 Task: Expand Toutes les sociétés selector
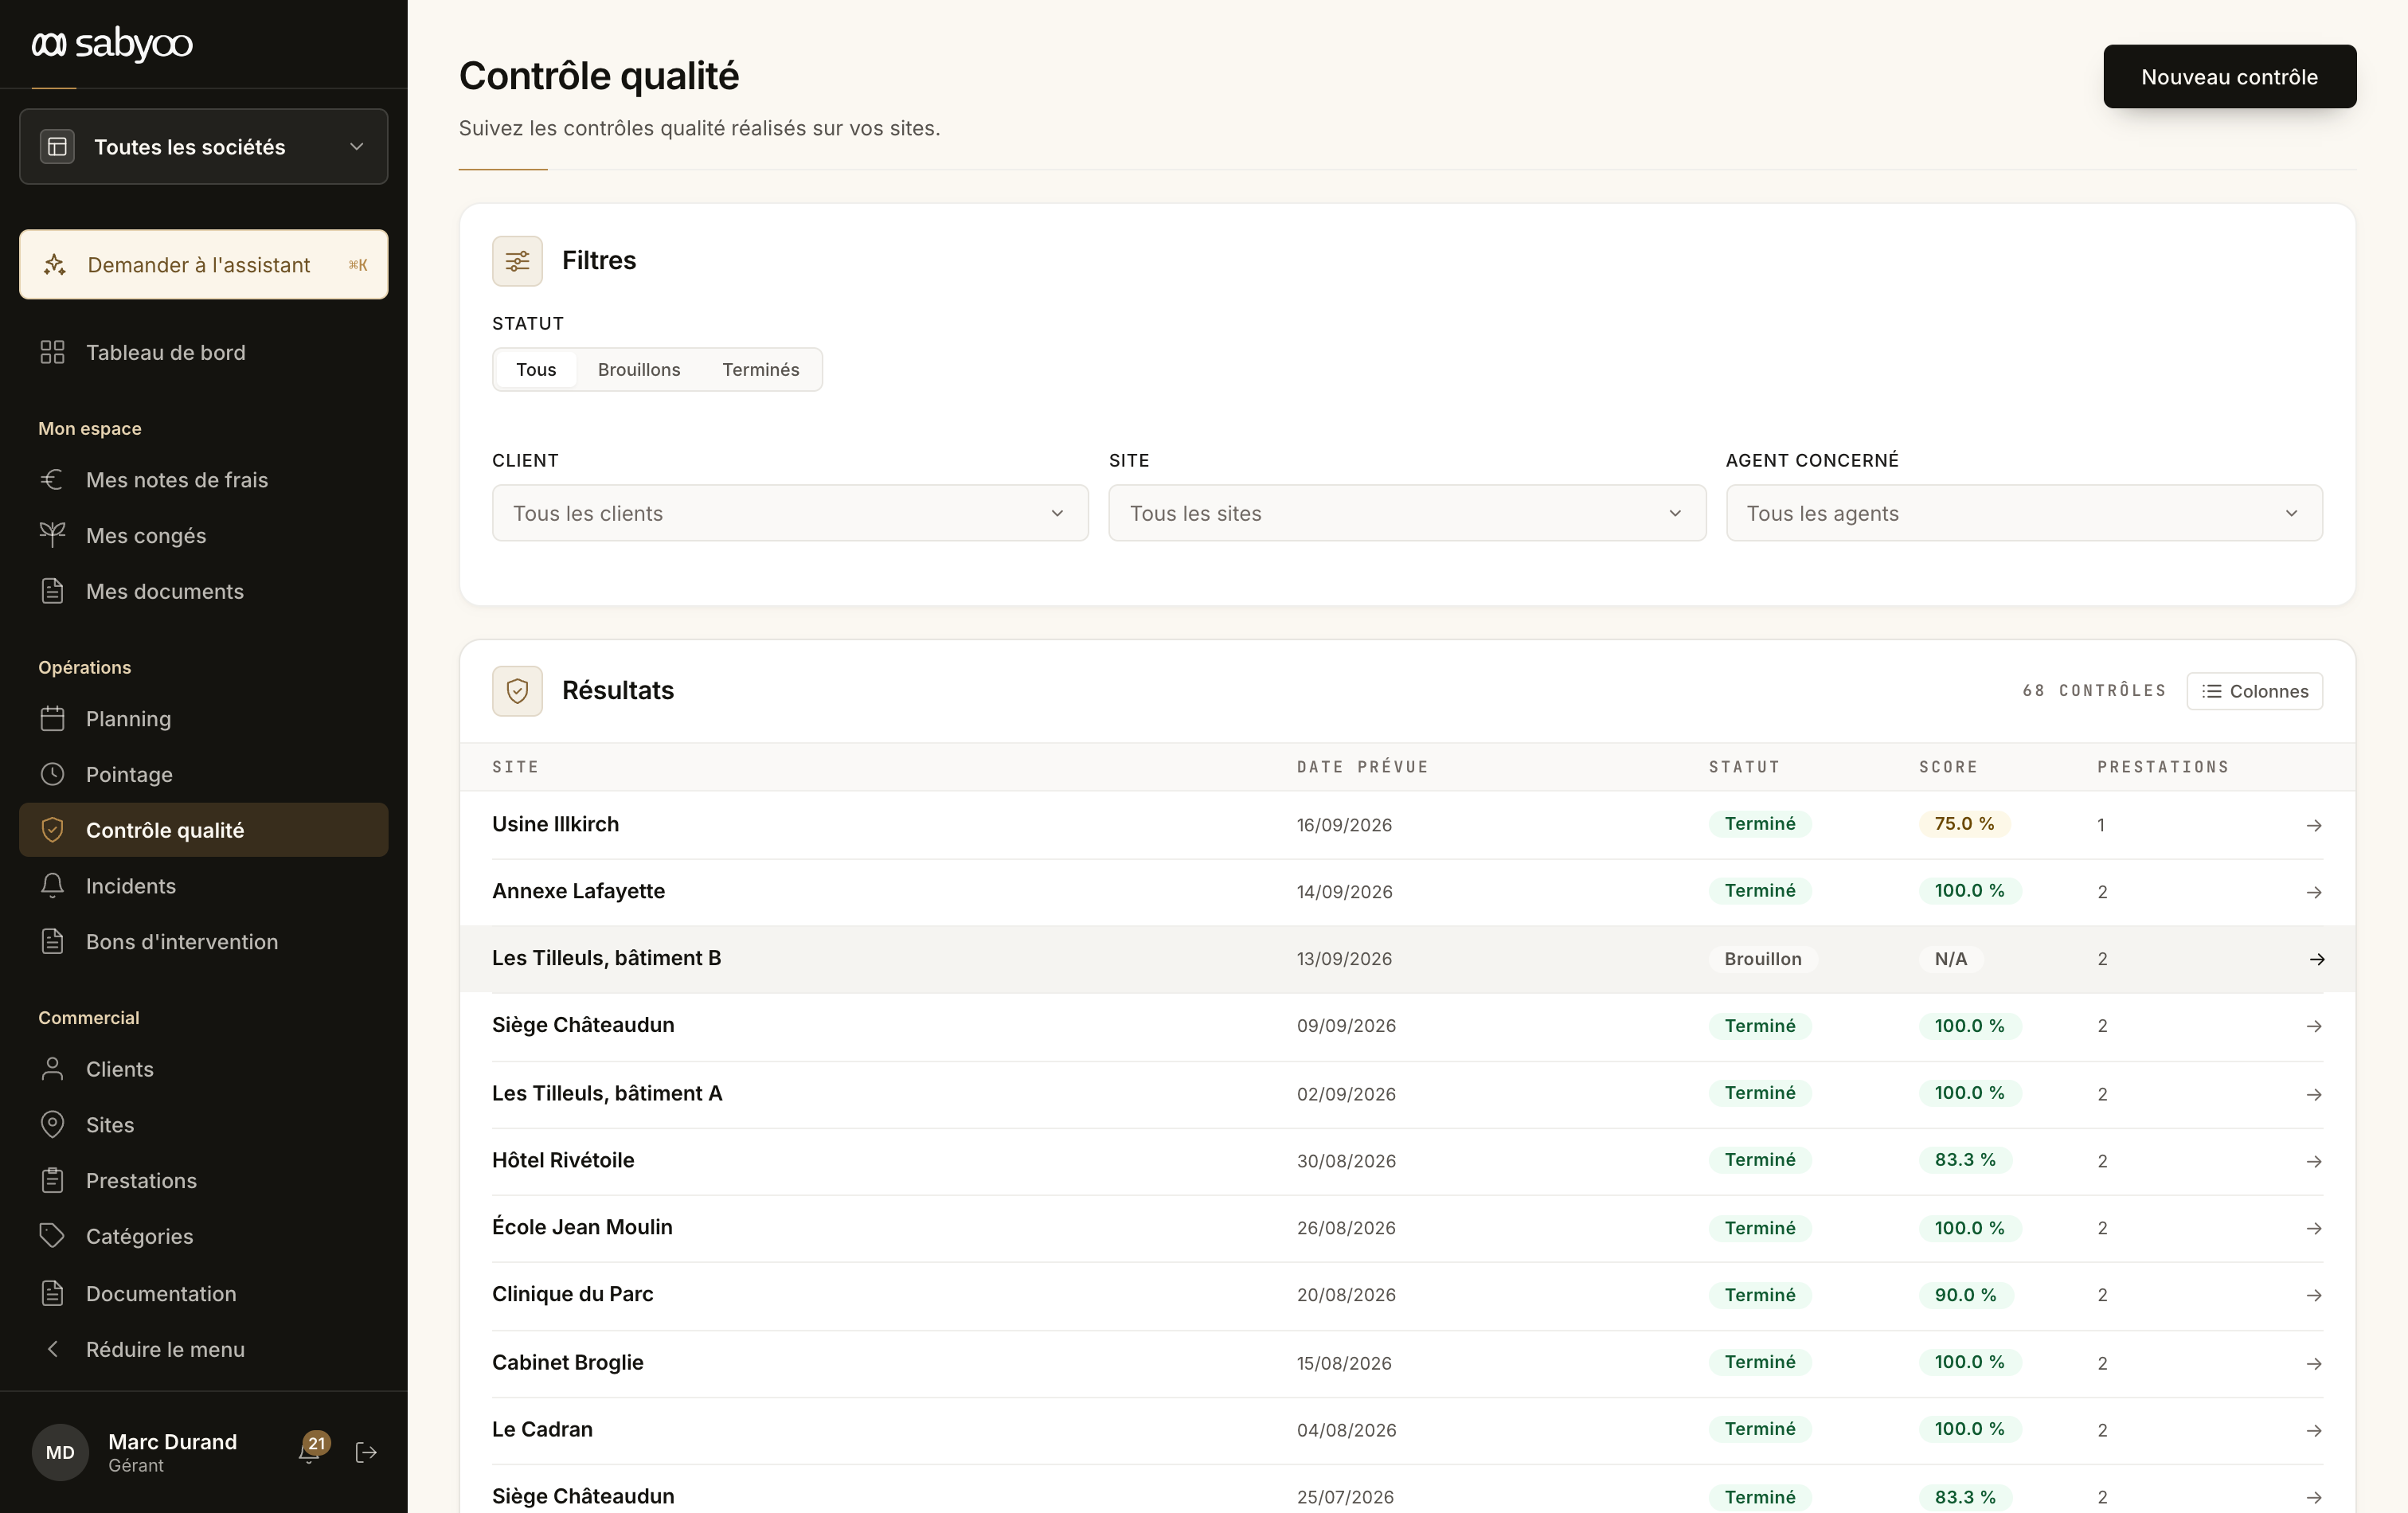pyautogui.click(x=203, y=146)
